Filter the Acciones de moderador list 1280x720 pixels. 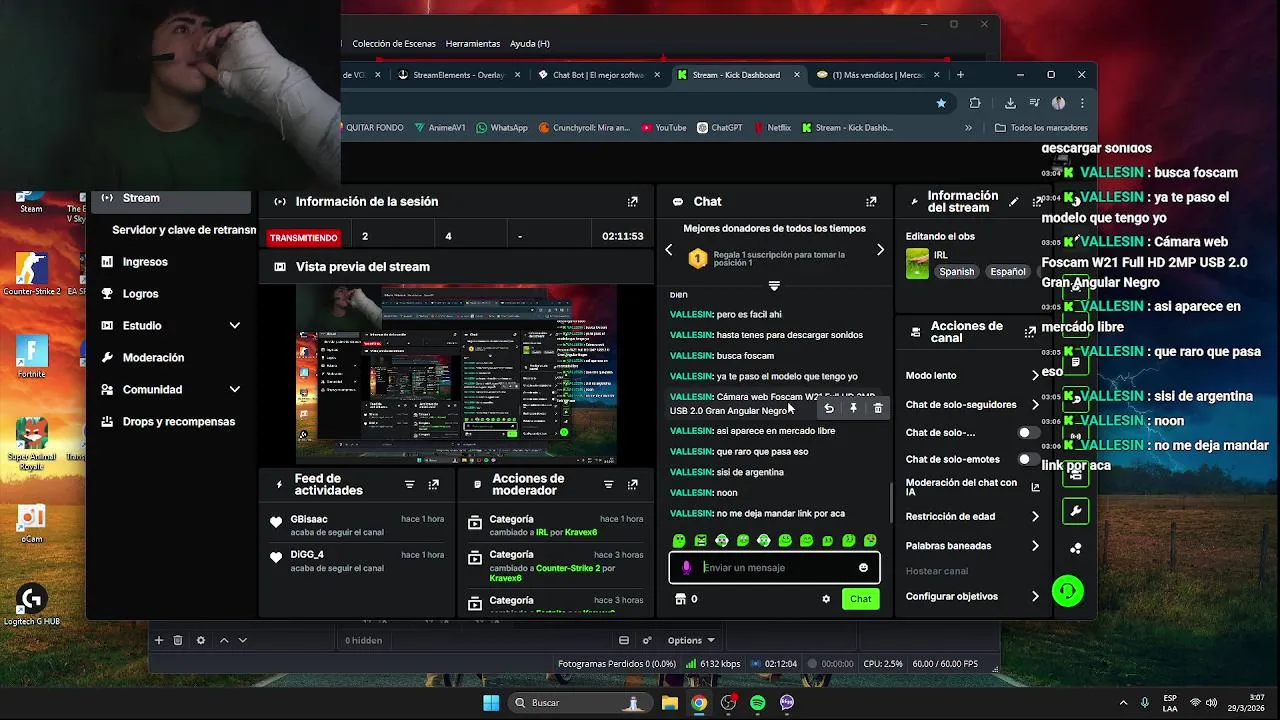click(608, 484)
